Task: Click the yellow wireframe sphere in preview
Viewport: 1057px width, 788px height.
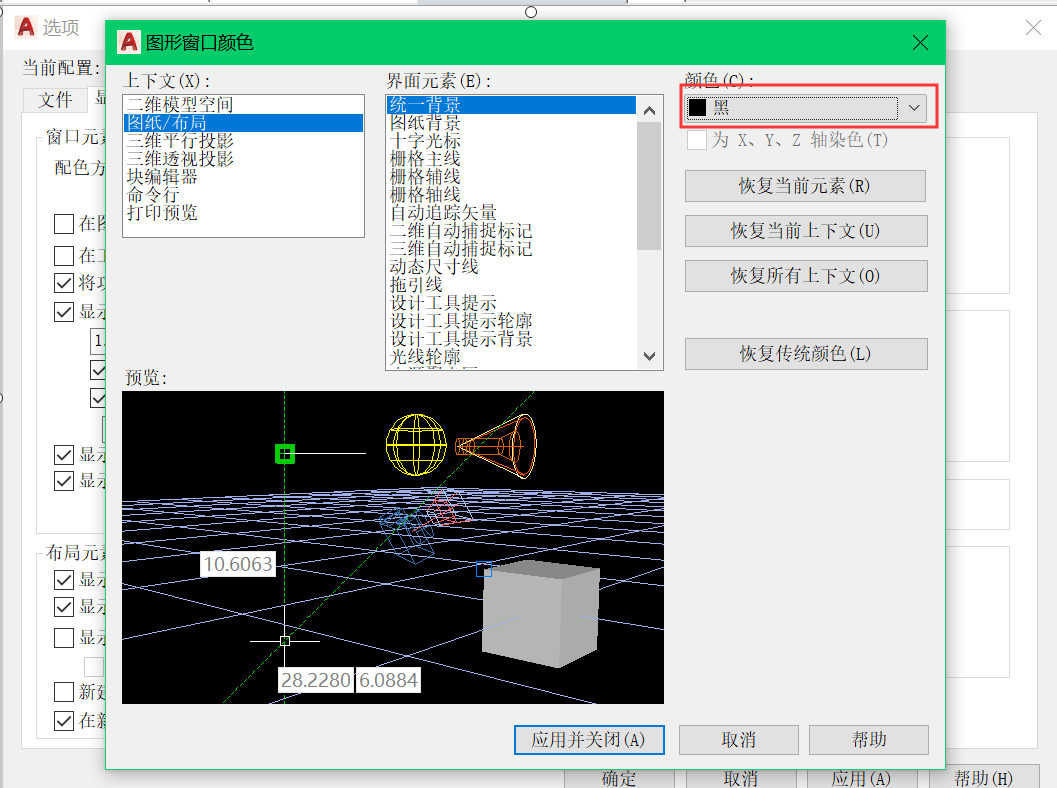Action: (x=417, y=446)
